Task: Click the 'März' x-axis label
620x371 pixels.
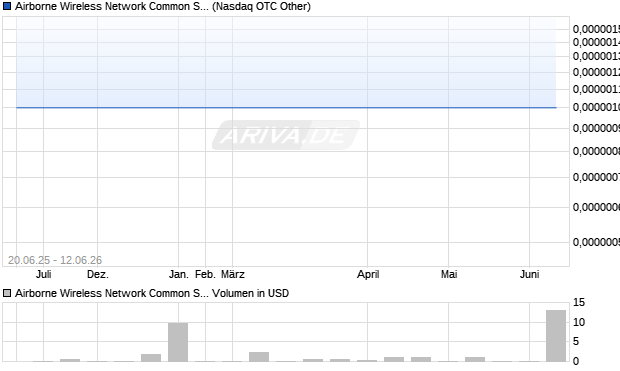Action: coord(233,274)
